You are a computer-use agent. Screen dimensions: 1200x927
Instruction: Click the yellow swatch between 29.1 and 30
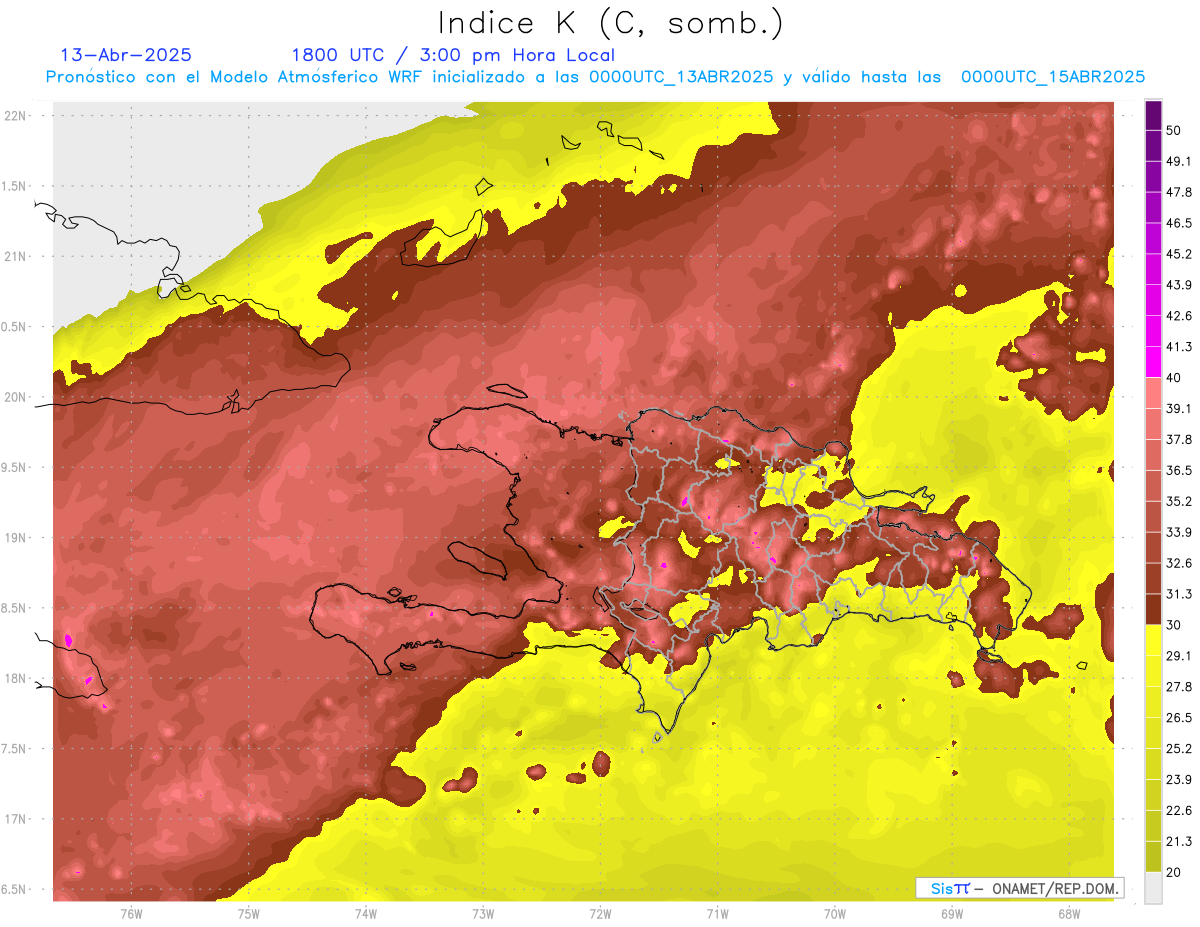point(1153,640)
